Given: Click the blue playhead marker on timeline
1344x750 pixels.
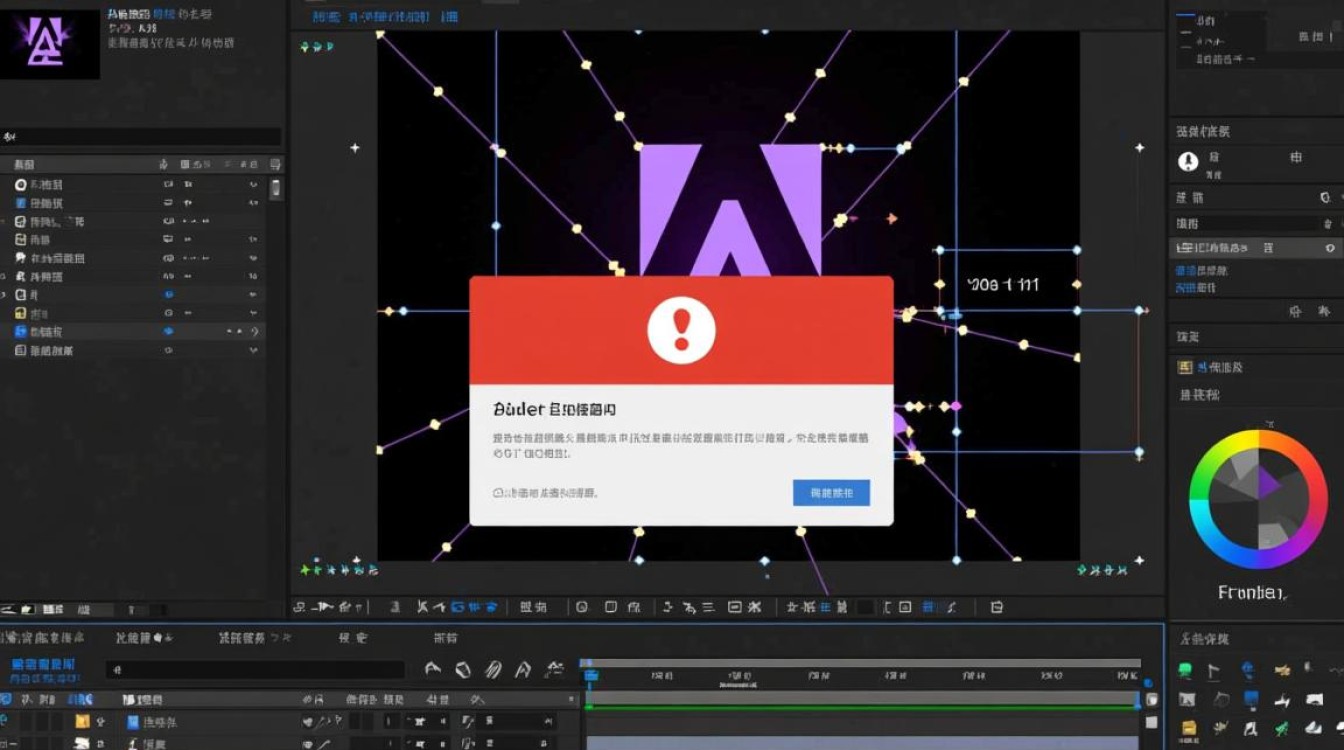Looking at the screenshot, I should click(589, 676).
